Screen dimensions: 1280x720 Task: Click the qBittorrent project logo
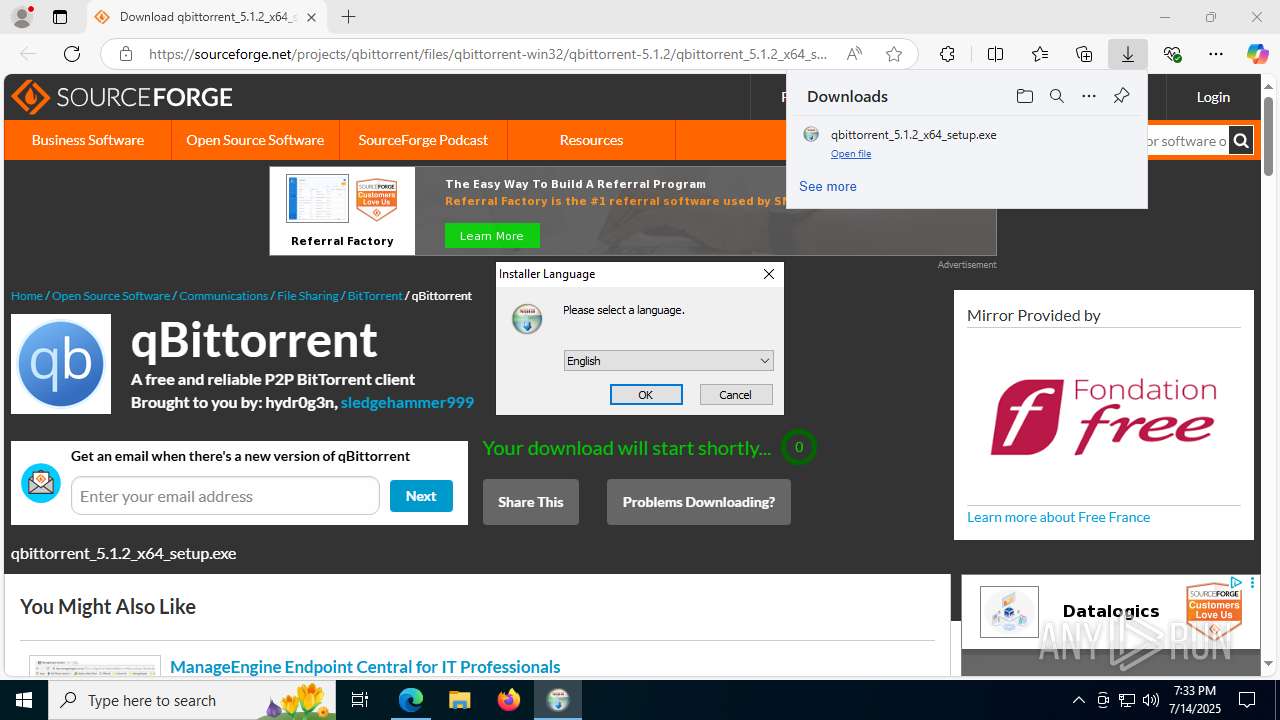click(61, 364)
